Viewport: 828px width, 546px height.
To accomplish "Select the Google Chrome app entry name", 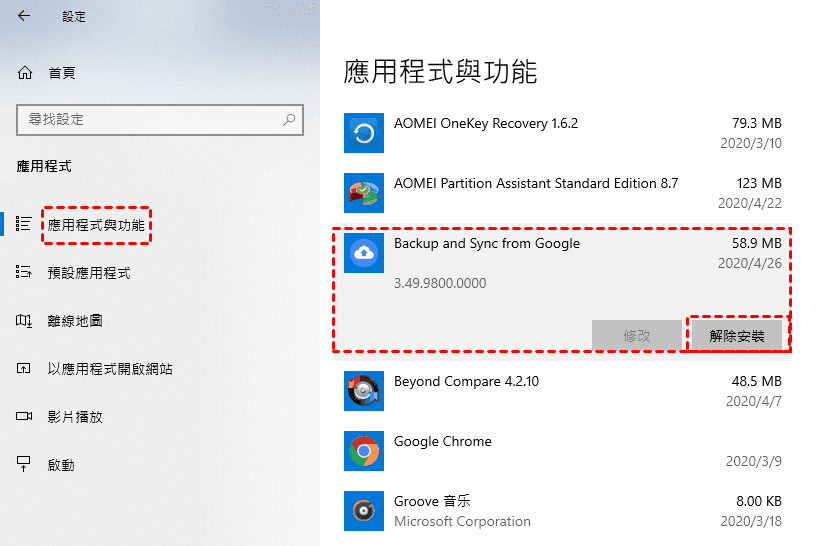I will pyautogui.click(x=443, y=441).
